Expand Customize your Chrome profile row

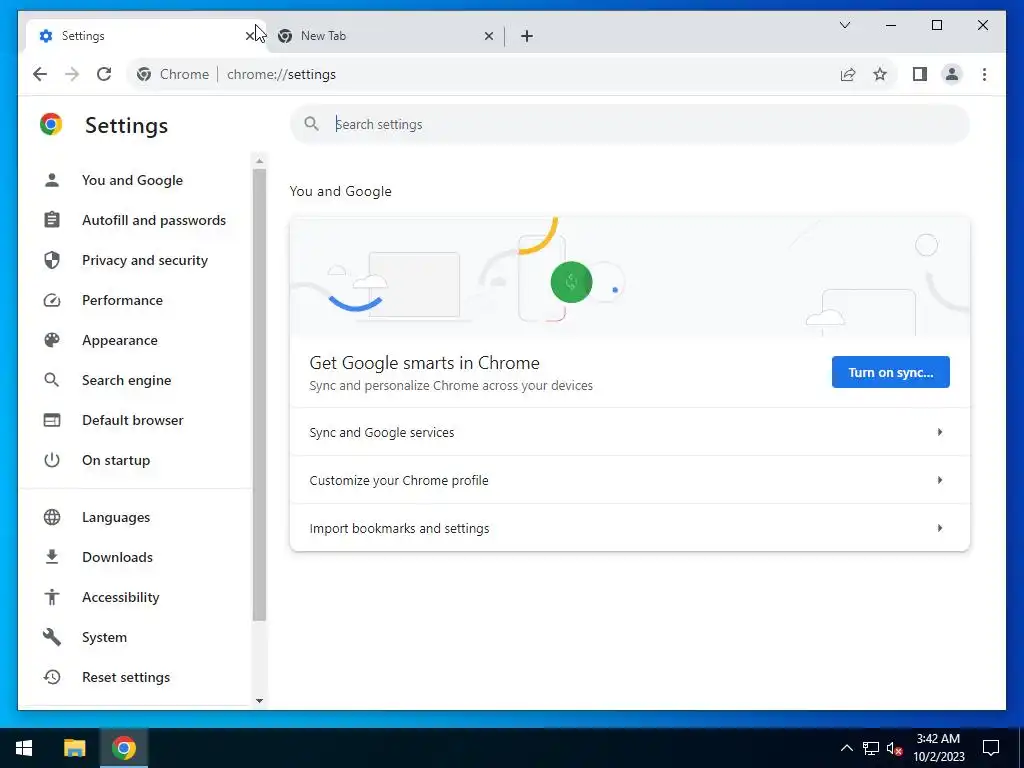(x=630, y=480)
